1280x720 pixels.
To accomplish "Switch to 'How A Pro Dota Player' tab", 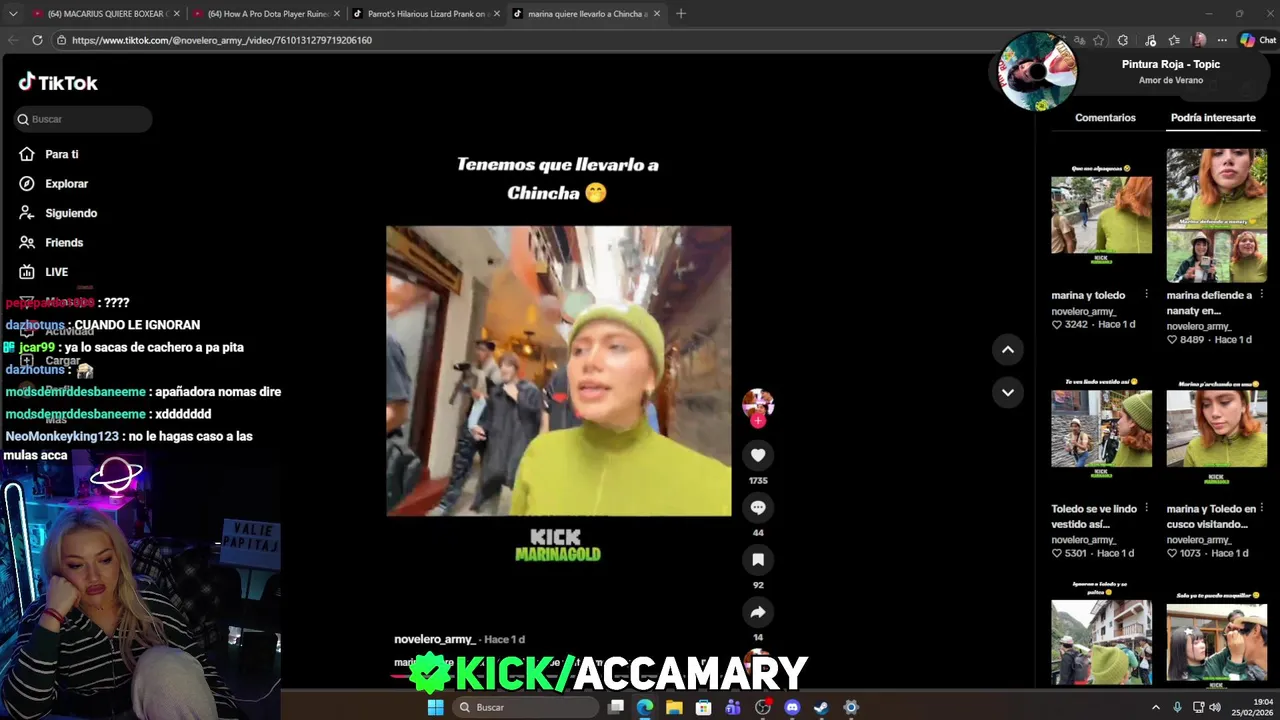I will tap(266, 14).
